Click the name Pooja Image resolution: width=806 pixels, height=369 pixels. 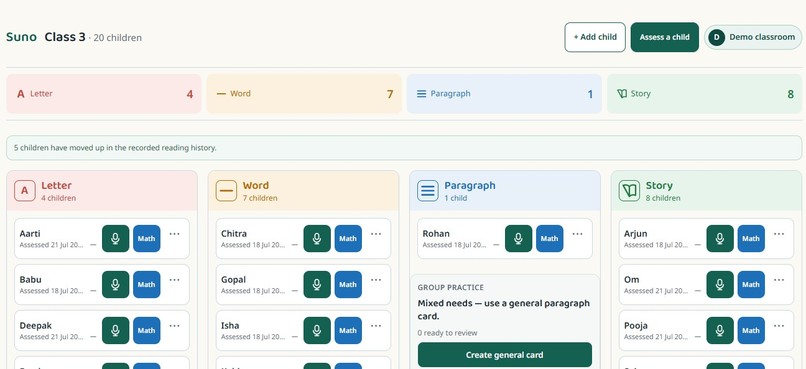coord(636,326)
